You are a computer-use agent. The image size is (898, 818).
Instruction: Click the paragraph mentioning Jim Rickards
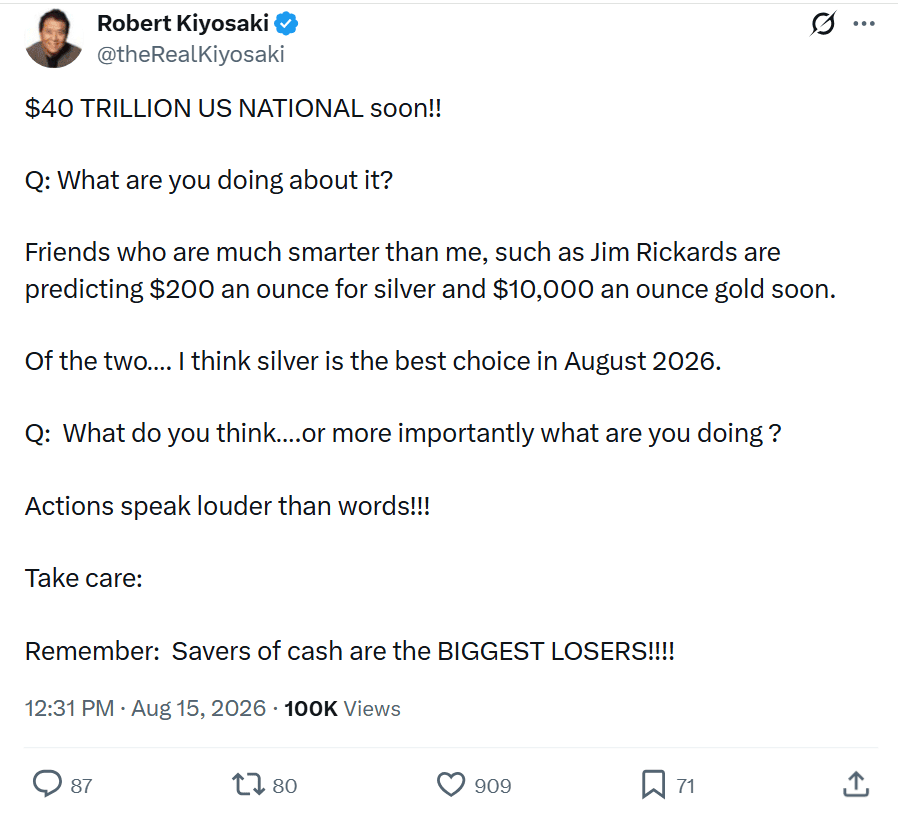click(x=430, y=270)
